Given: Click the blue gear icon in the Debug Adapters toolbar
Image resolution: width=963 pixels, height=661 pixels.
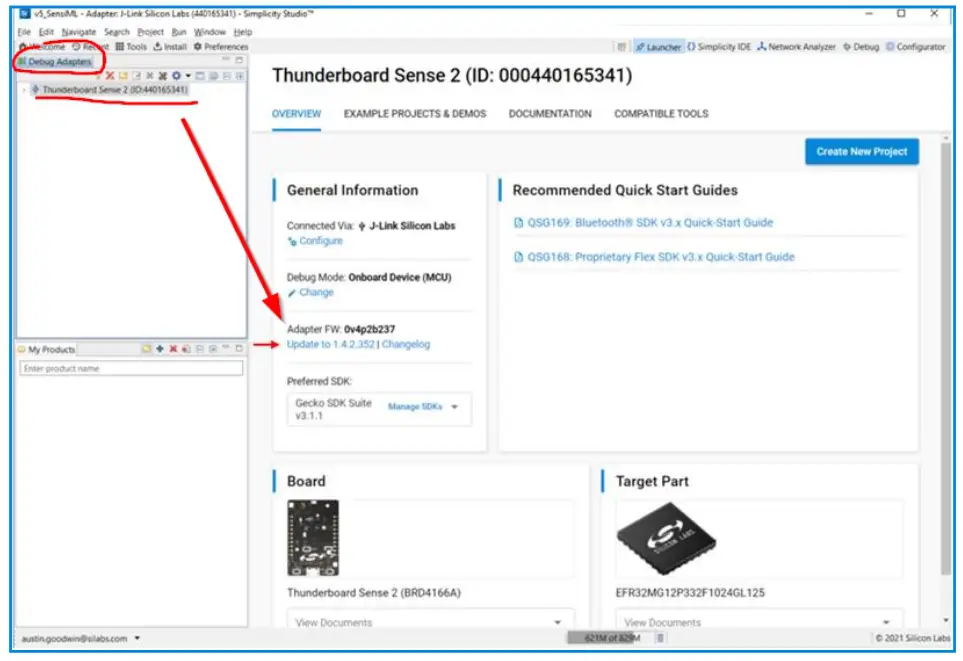Looking at the screenshot, I should point(176,76).
